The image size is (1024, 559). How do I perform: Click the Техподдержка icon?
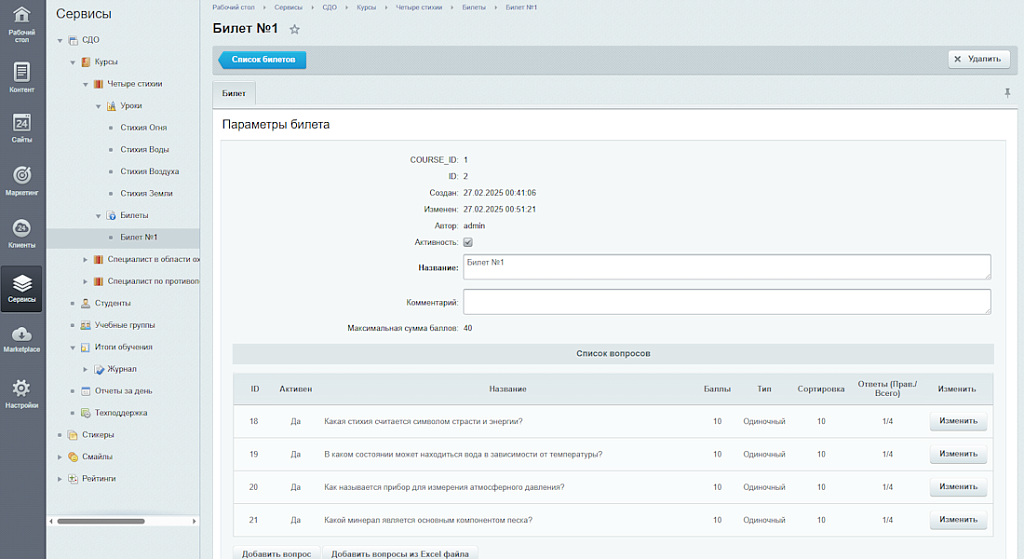pyautogui.click(x=86, y=413)
